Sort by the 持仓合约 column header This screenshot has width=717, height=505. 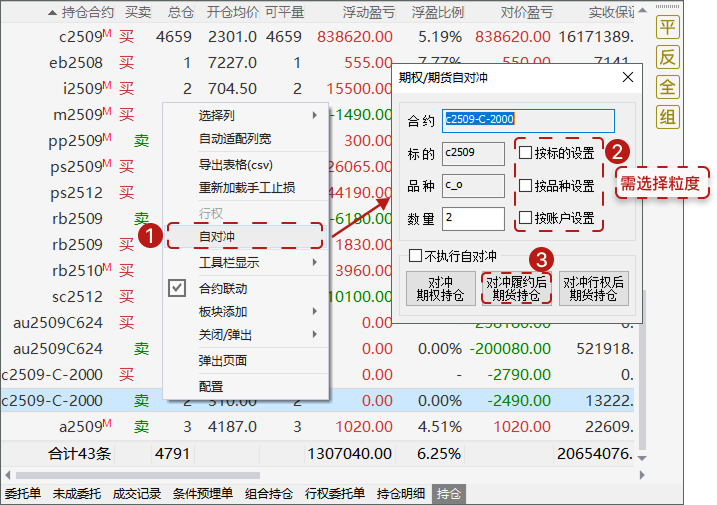[x=87, y=12]
